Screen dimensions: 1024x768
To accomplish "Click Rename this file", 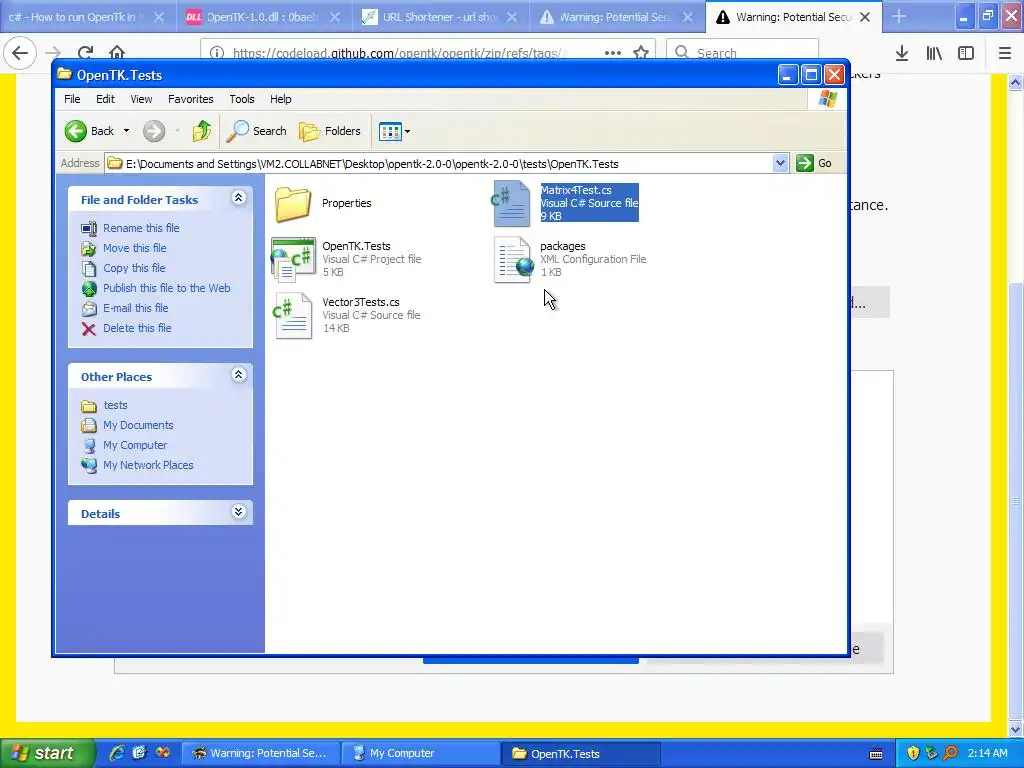I will pyautogui.click(x=141, y=228).
